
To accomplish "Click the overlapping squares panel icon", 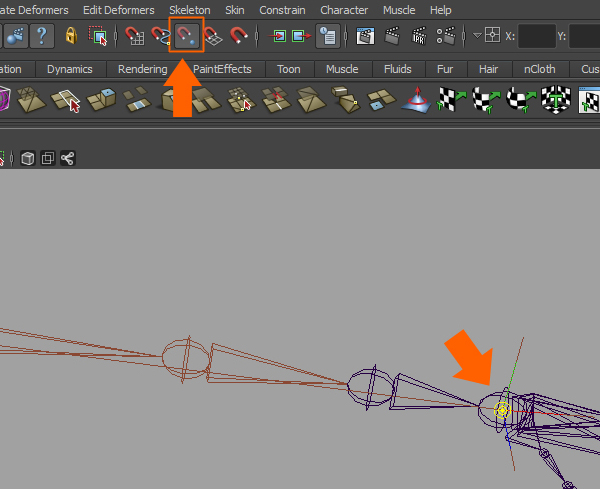I will tap(48, 158).
